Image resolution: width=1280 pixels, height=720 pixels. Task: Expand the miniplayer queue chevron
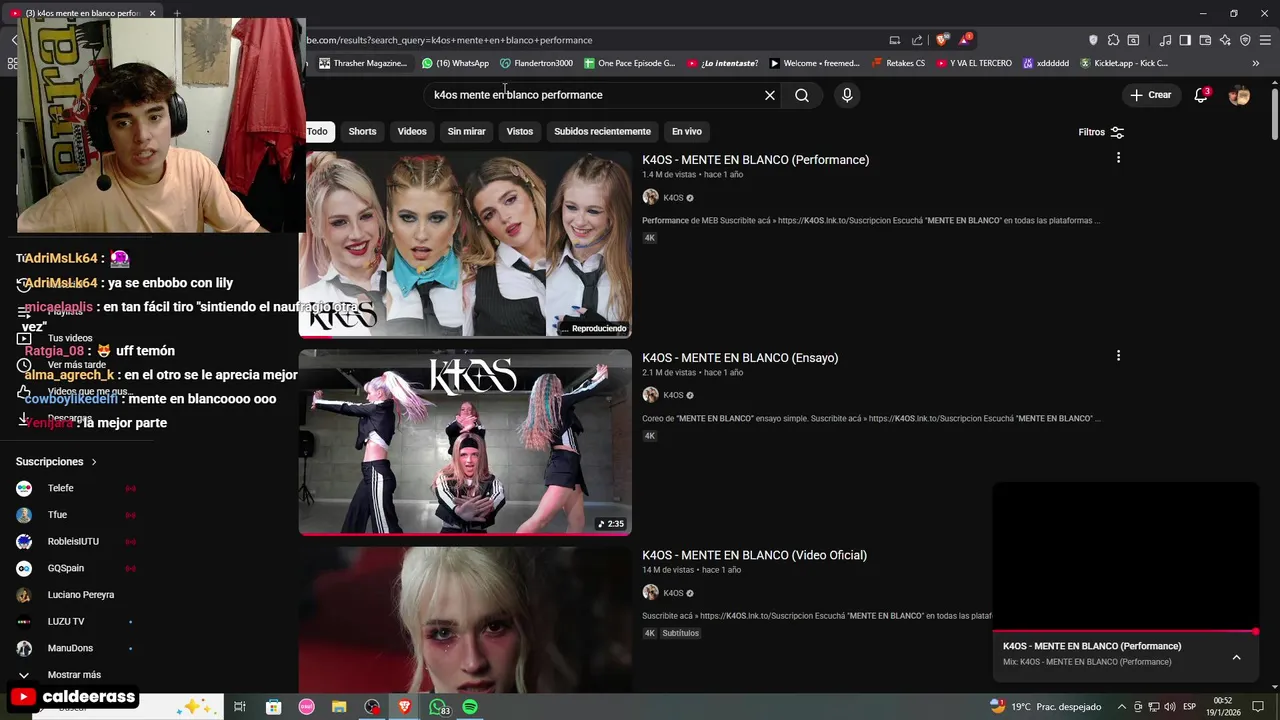(1236, 657)
